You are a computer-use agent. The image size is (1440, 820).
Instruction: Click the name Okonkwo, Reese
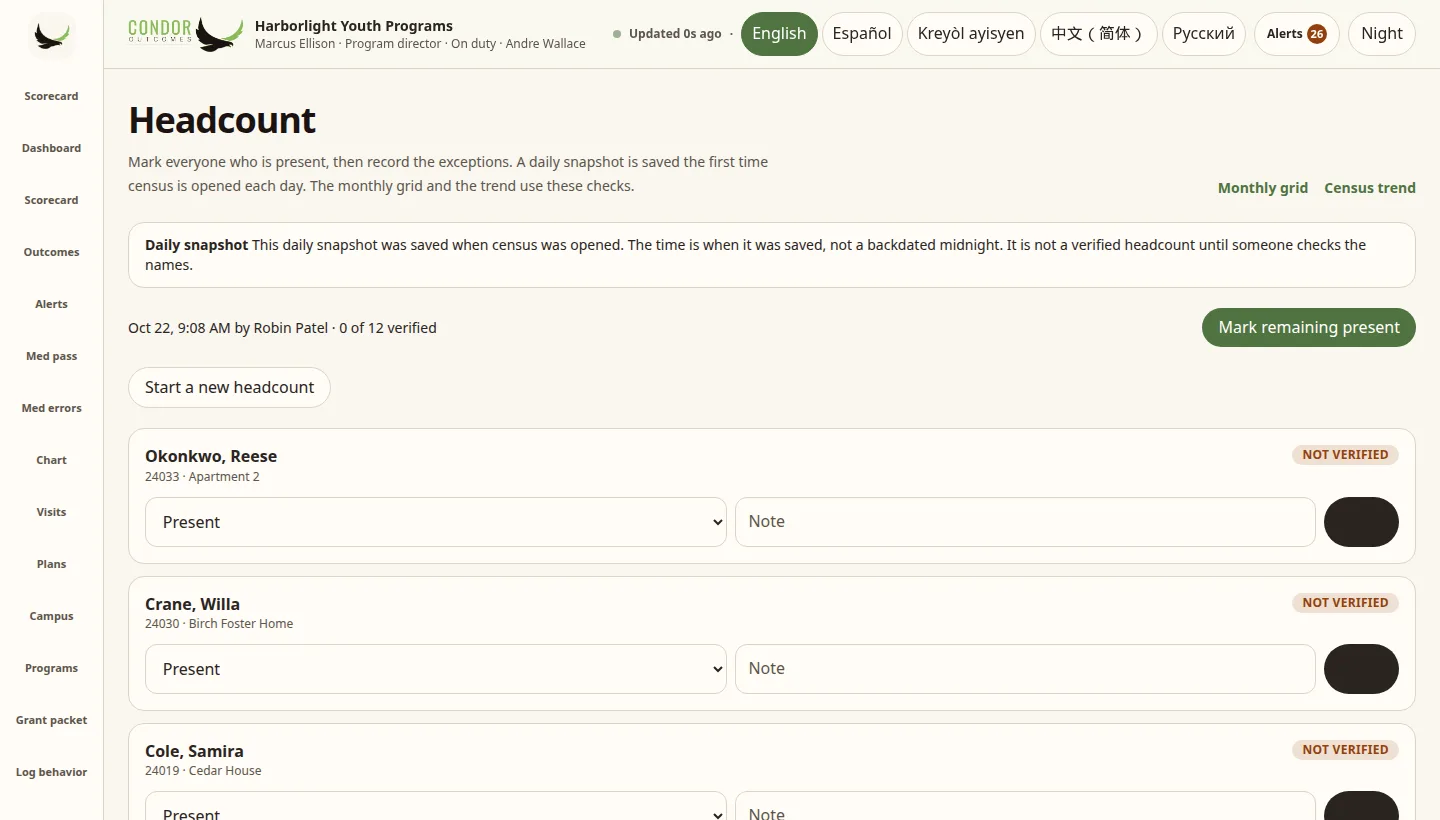pos(211,456)
